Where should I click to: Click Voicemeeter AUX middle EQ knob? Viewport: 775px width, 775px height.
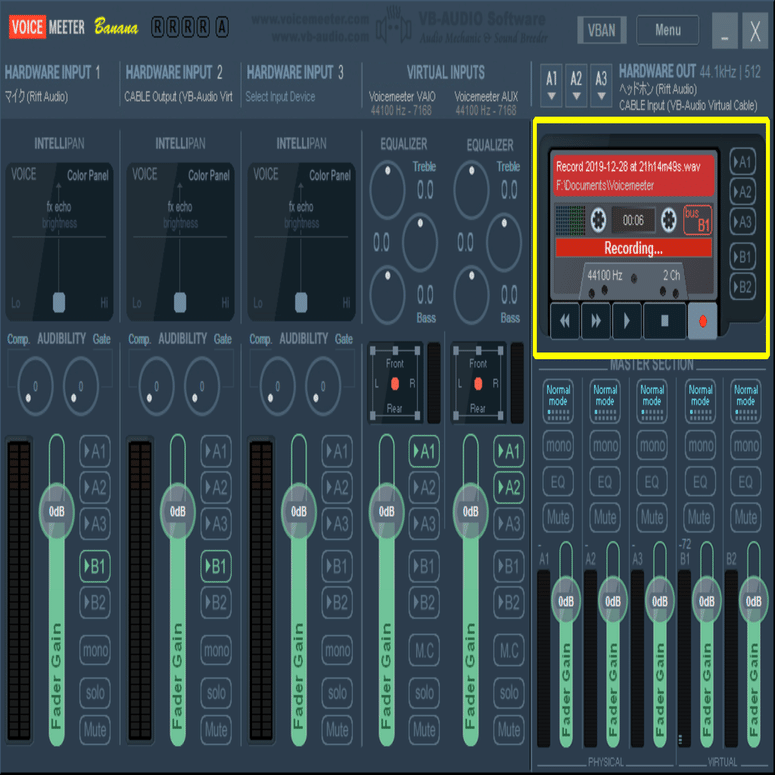[504, 243]
